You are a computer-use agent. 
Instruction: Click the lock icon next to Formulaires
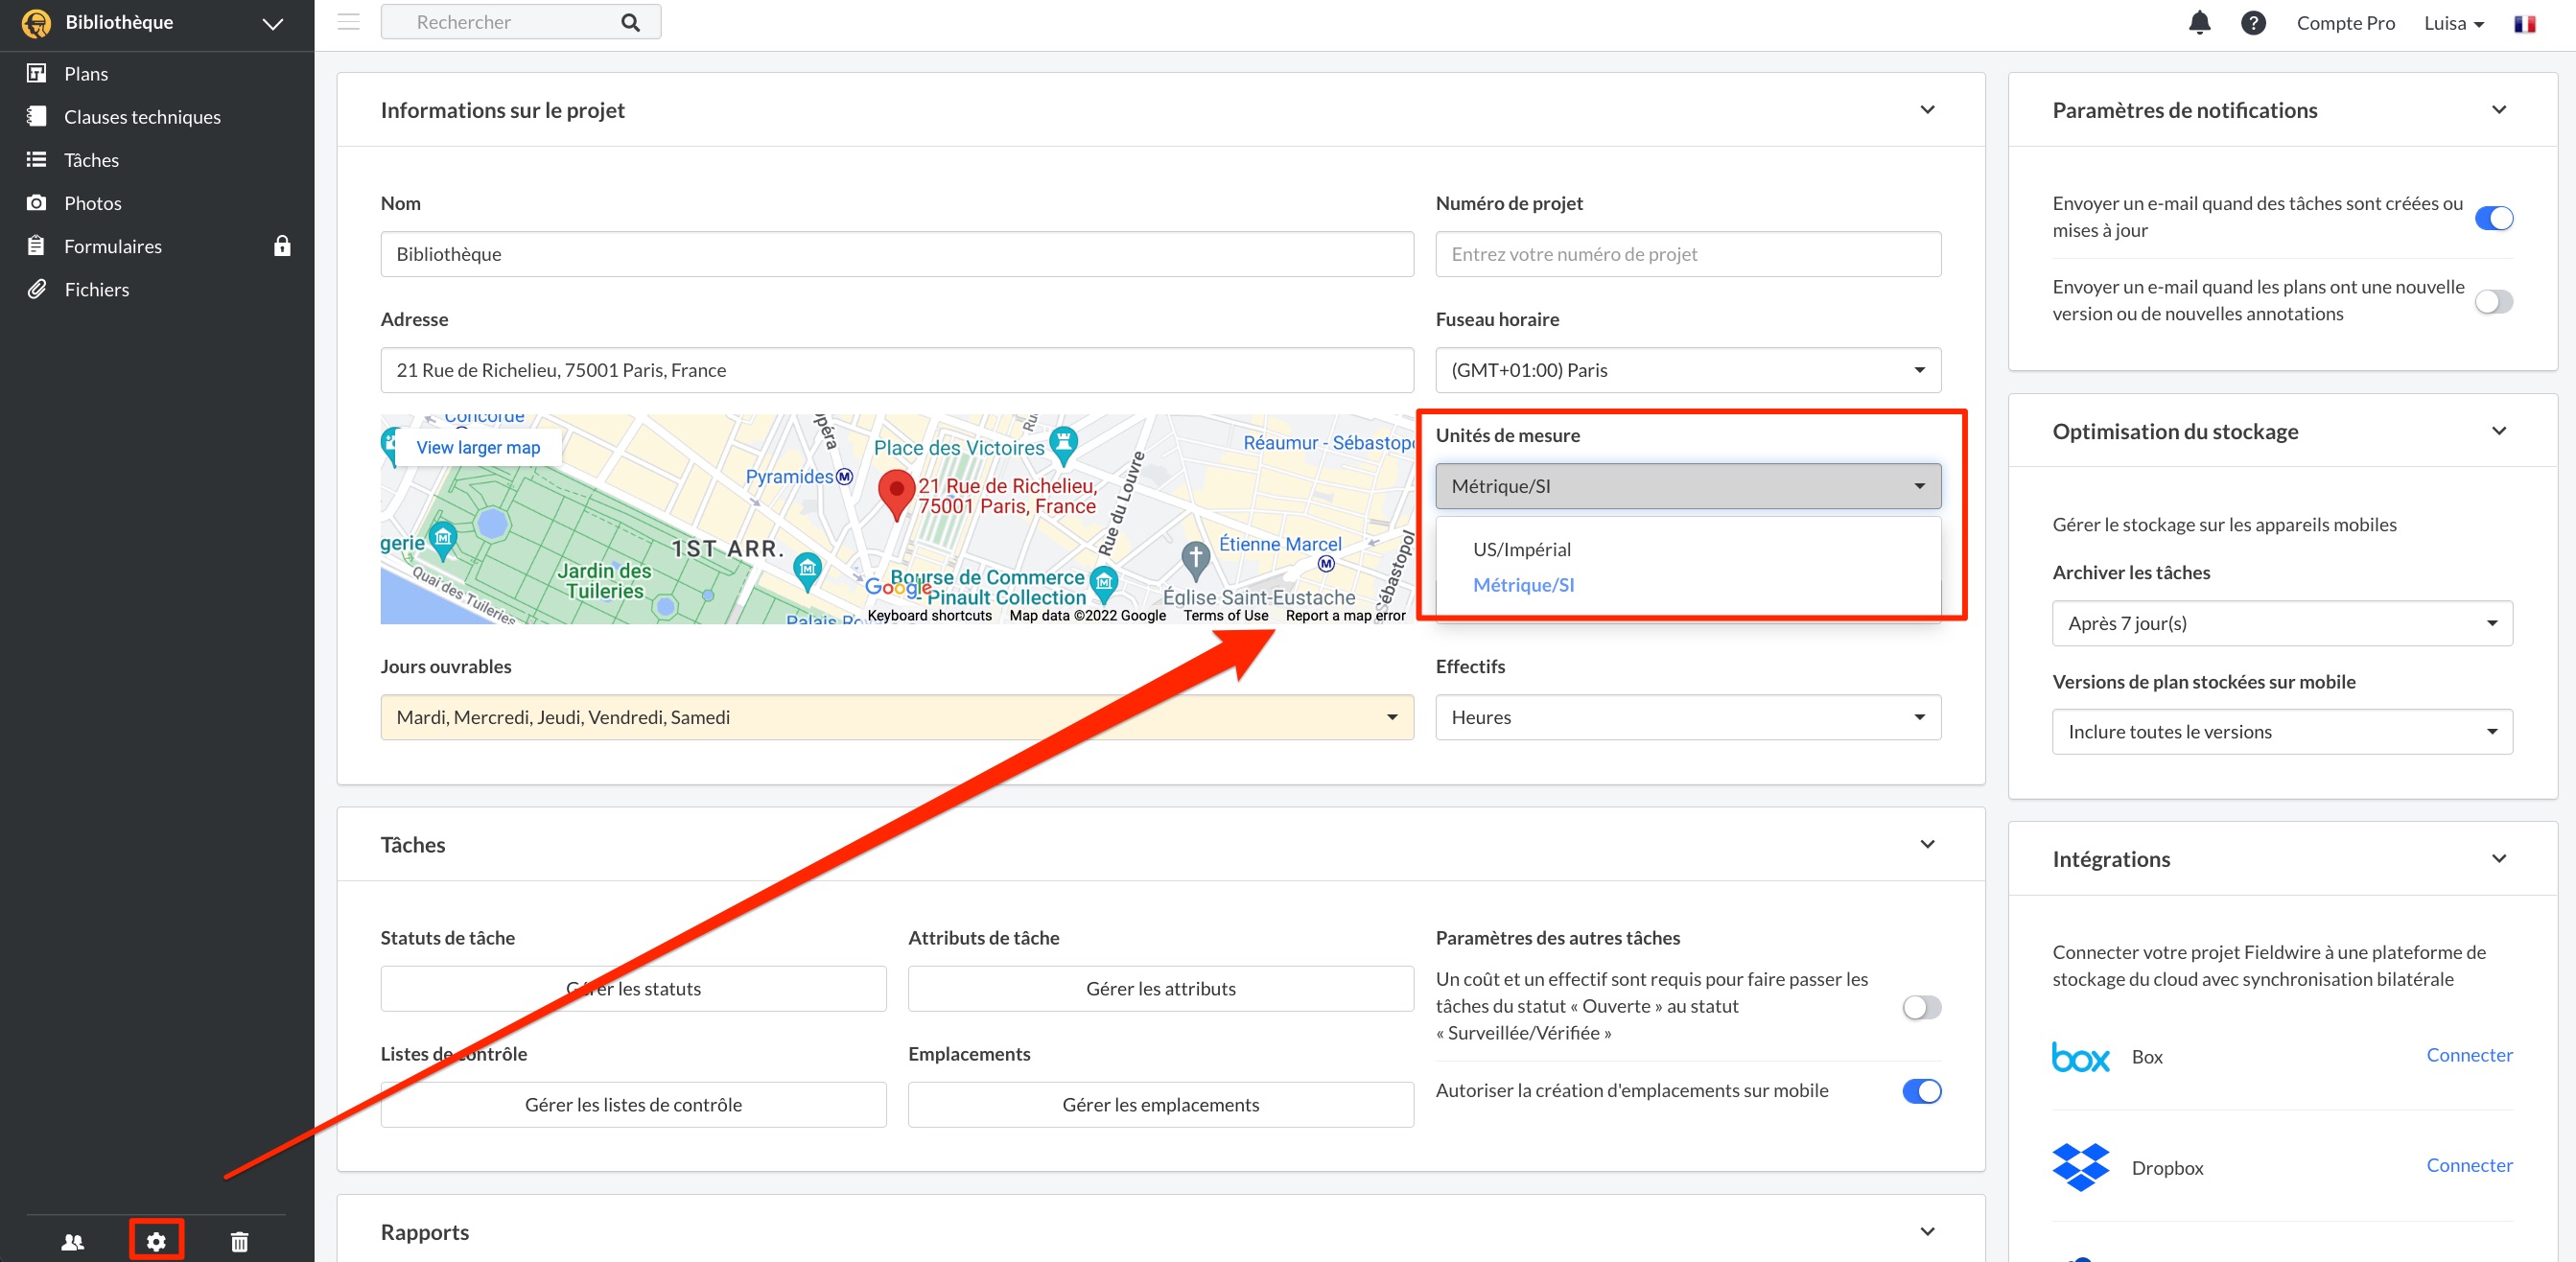tap(282, 245)
